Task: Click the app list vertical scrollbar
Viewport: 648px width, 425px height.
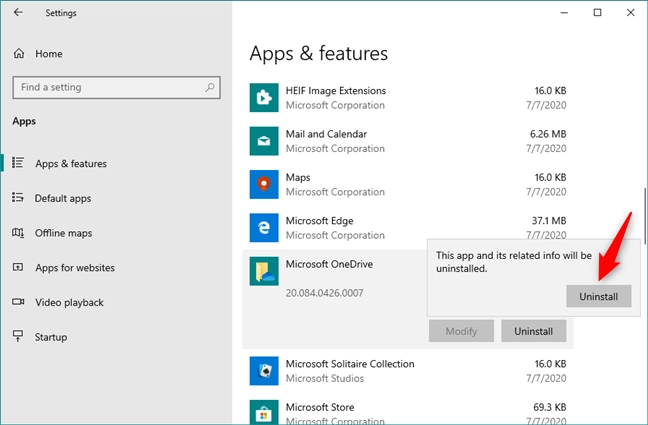Action: 645,216
